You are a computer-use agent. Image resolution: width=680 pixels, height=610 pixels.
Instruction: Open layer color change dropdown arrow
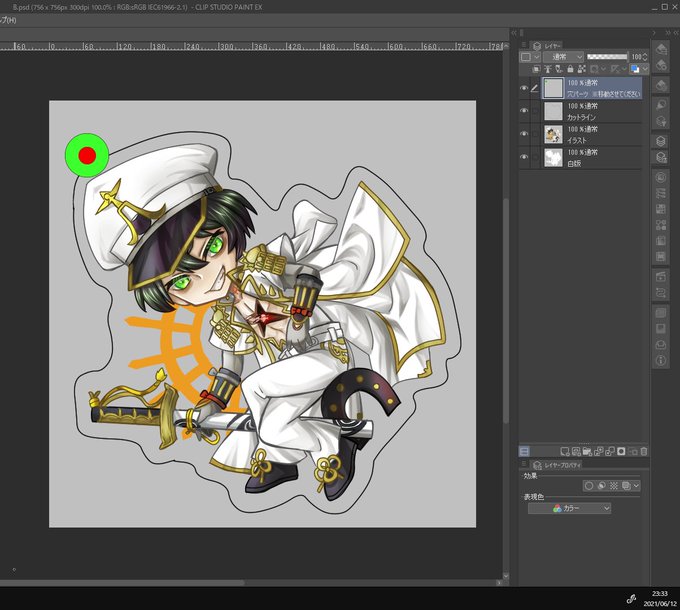[x=645, y=69]
